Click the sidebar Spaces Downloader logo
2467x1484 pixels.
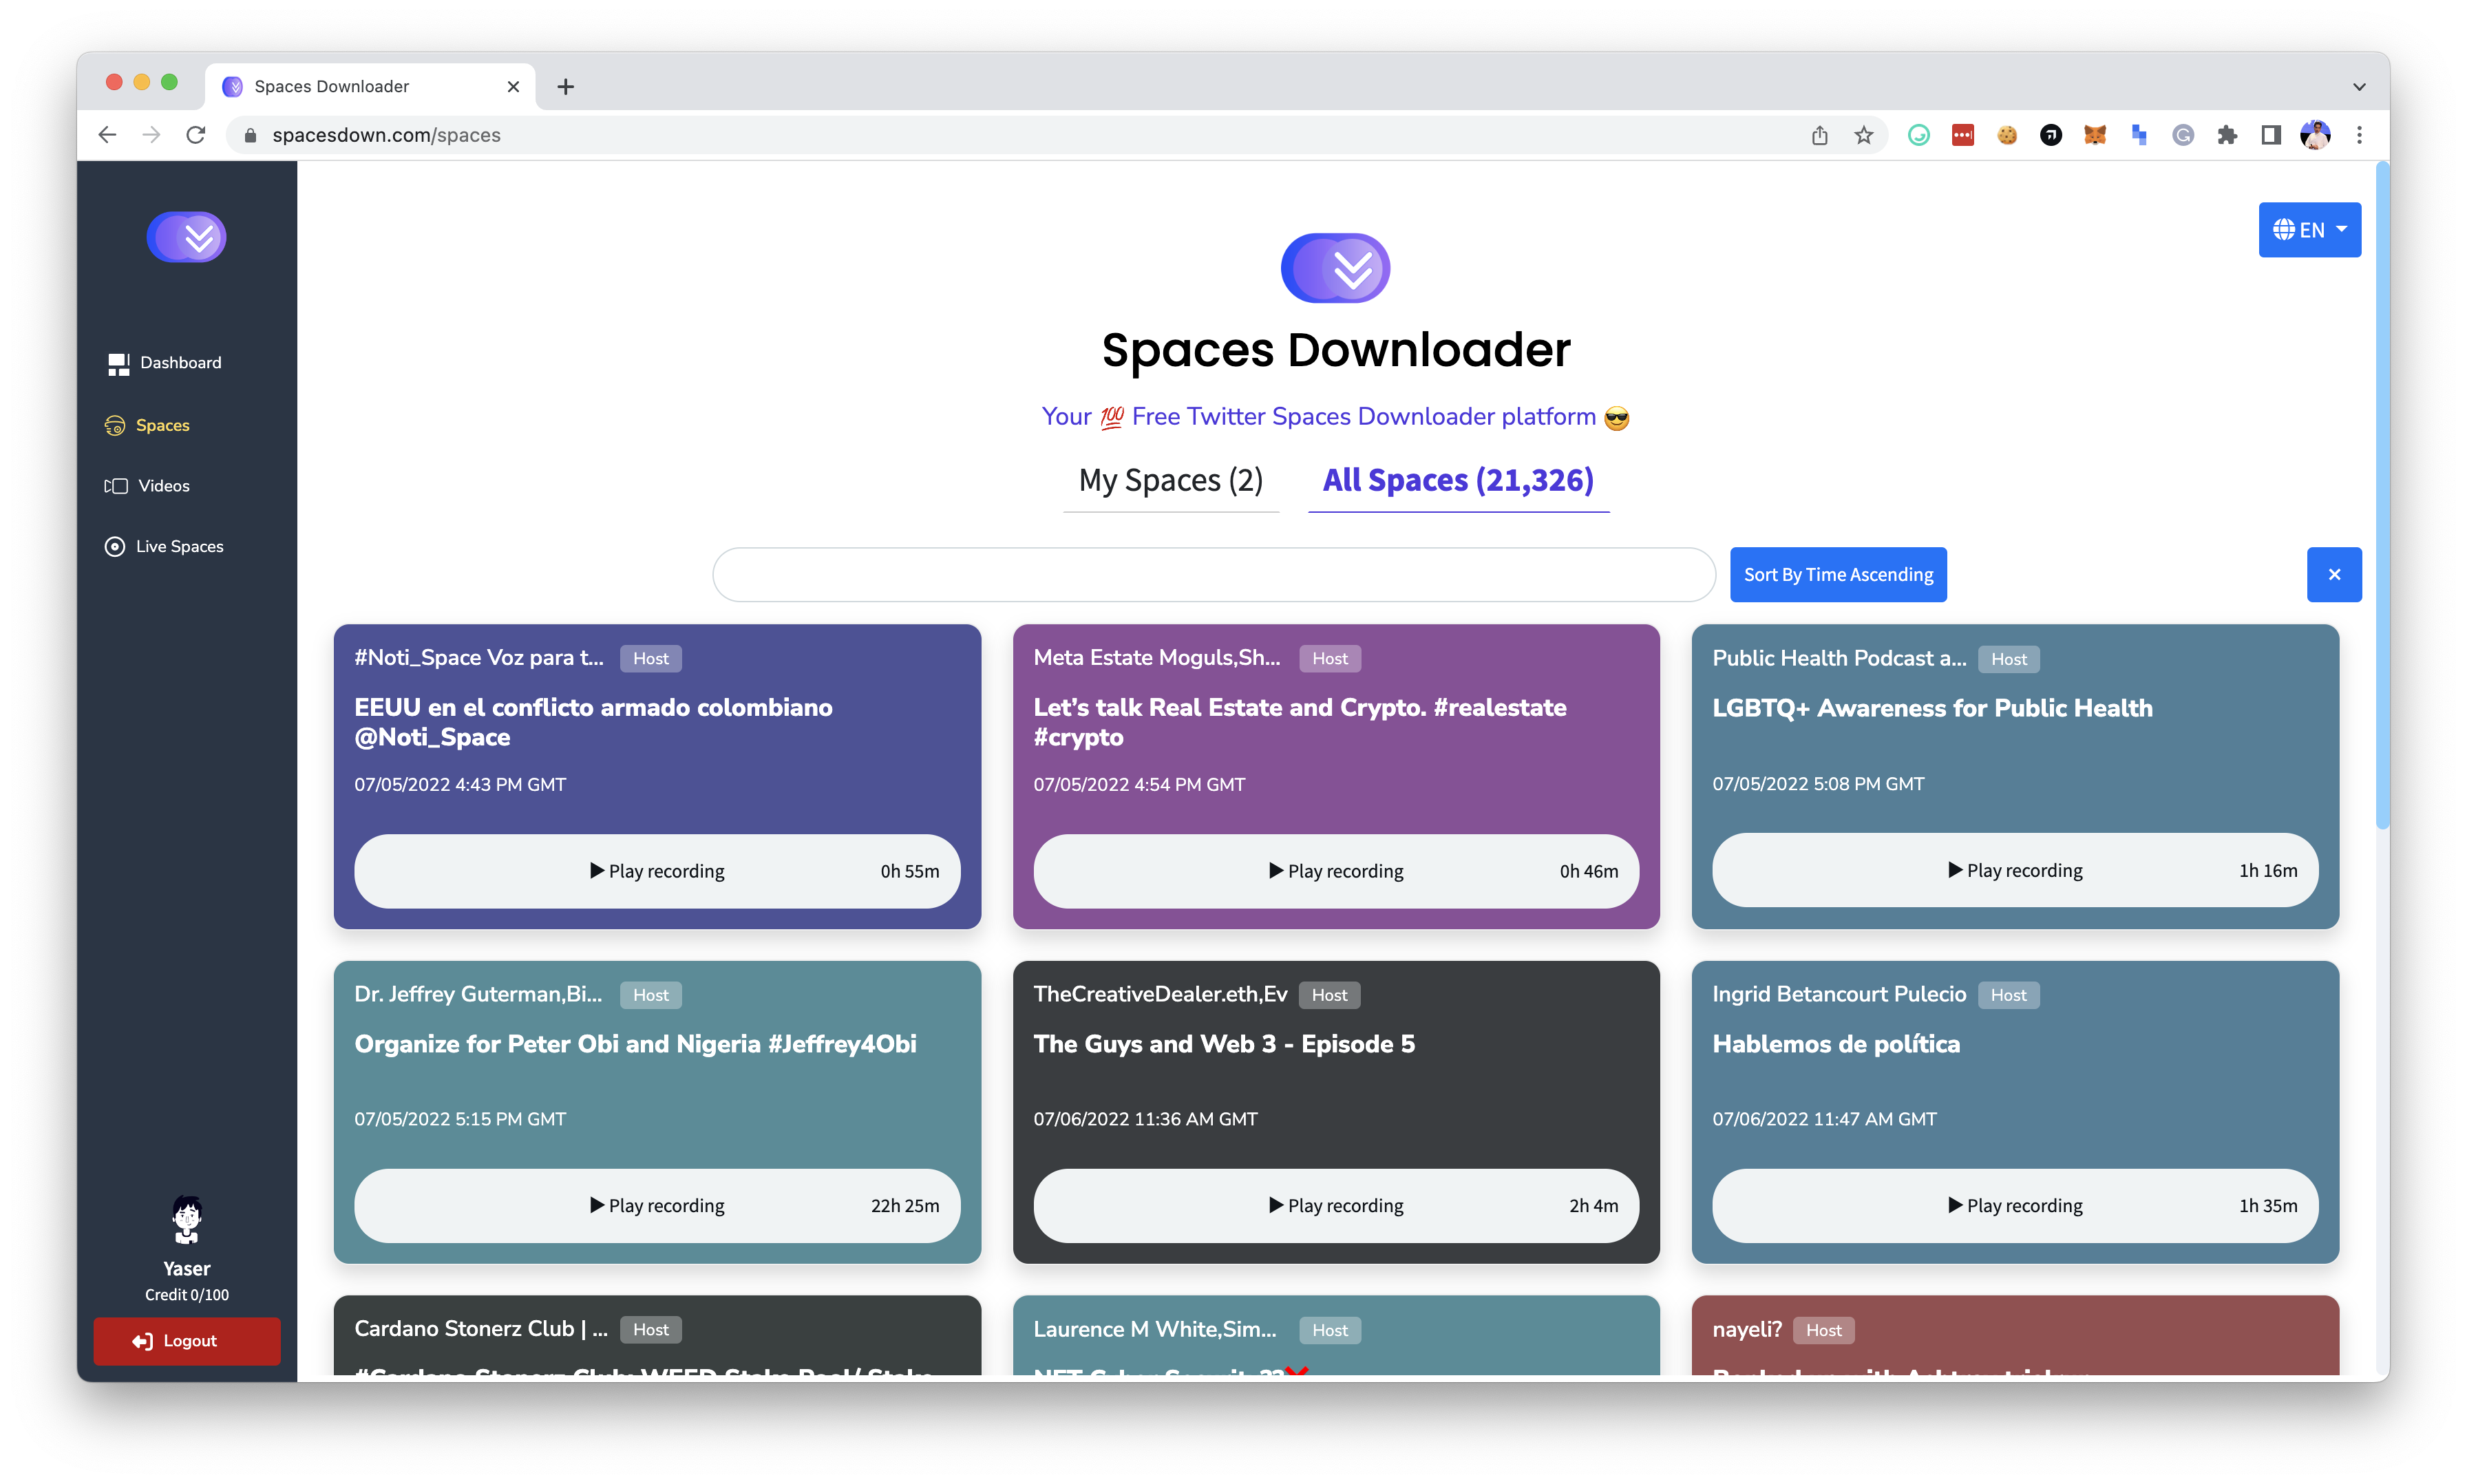pos(186,237)
